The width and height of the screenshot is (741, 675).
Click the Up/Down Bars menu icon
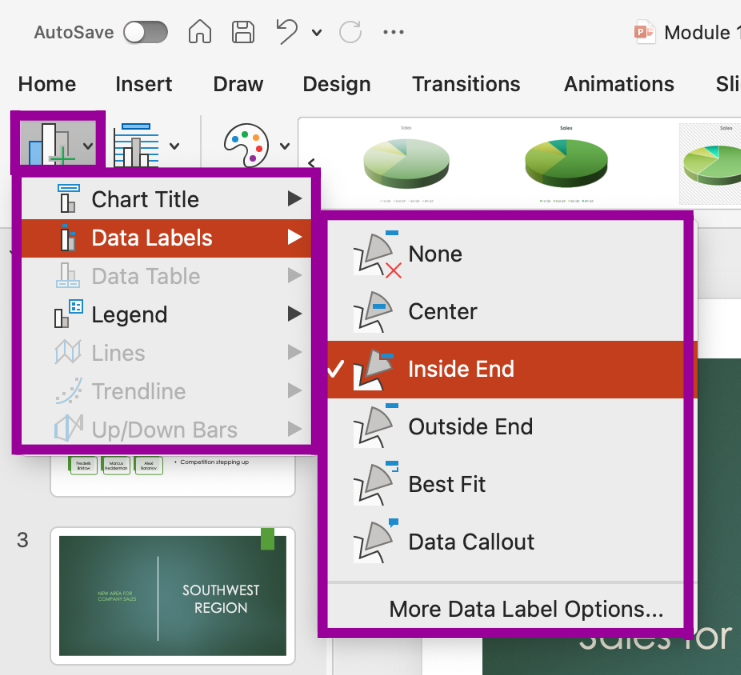[69, 428]
